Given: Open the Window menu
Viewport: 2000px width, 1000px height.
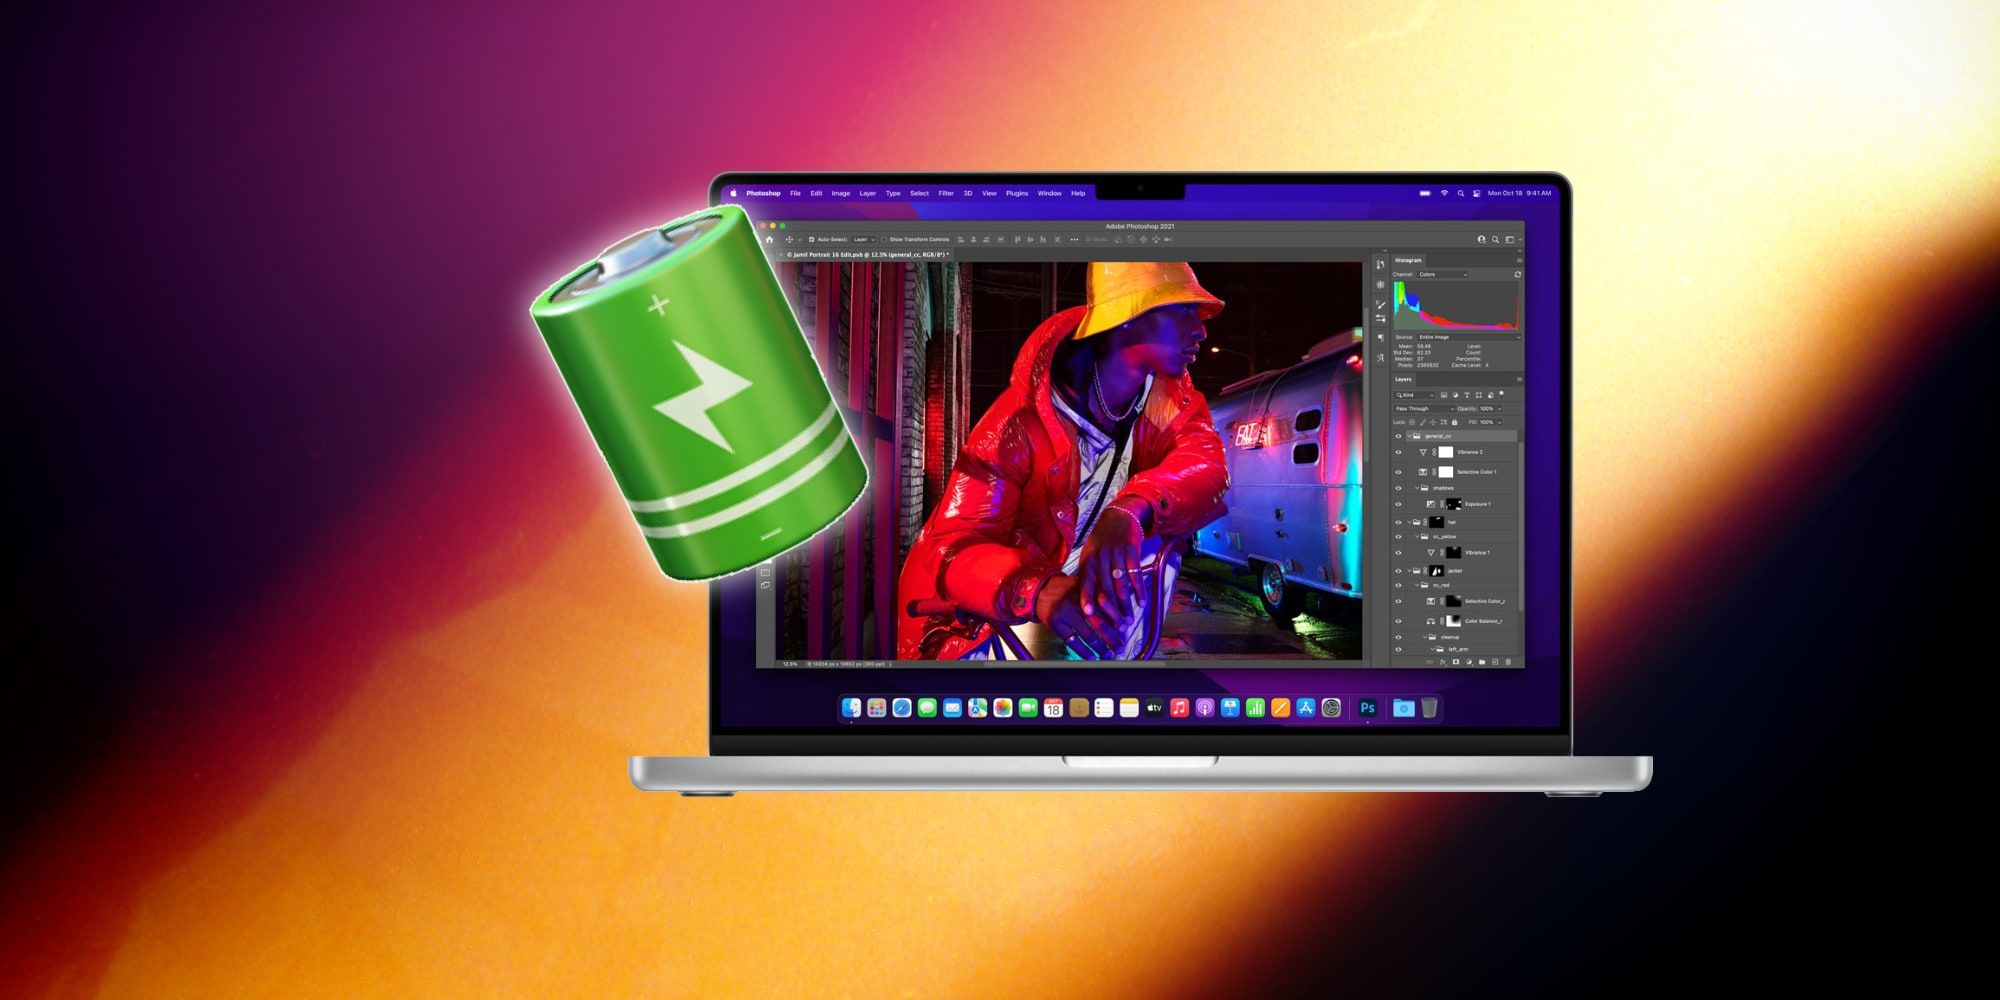Looking at the screenshot, I should [1049, 193].
